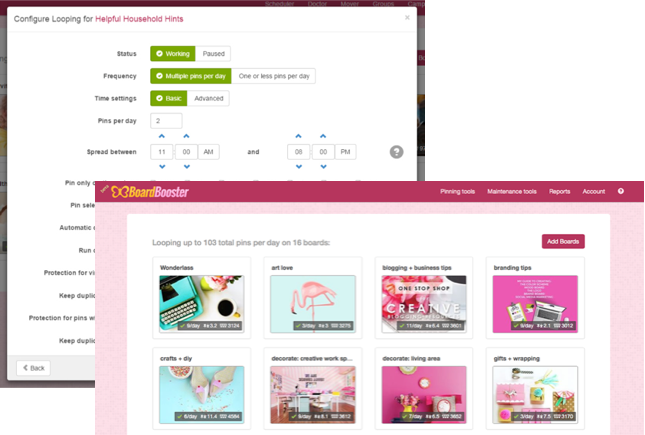Increase the end minutes with up arrow

(323, 136)
